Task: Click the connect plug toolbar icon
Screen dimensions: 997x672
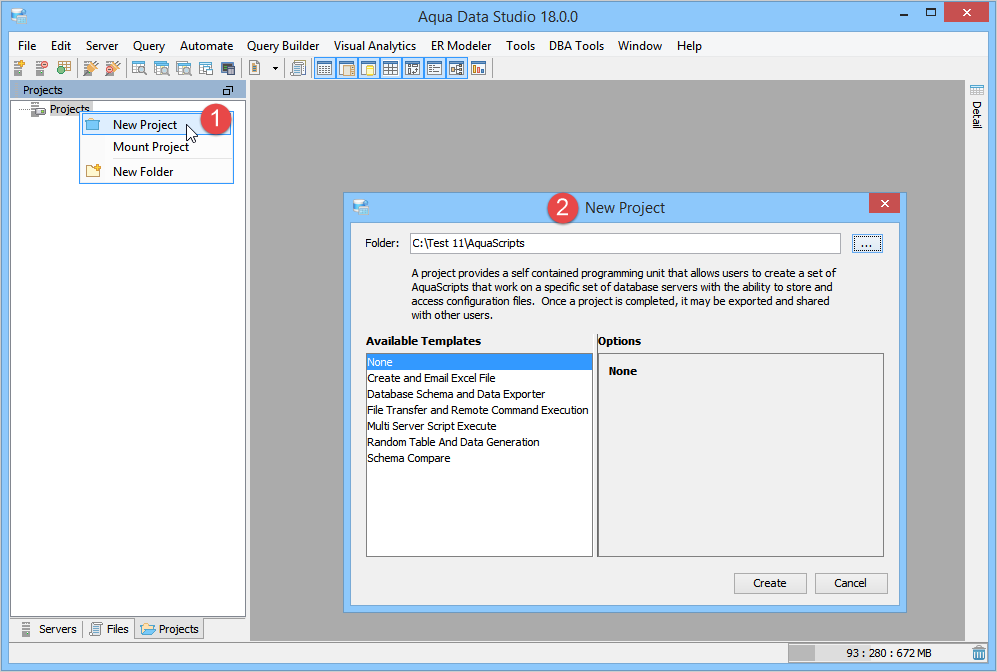Action: [91, 68]
